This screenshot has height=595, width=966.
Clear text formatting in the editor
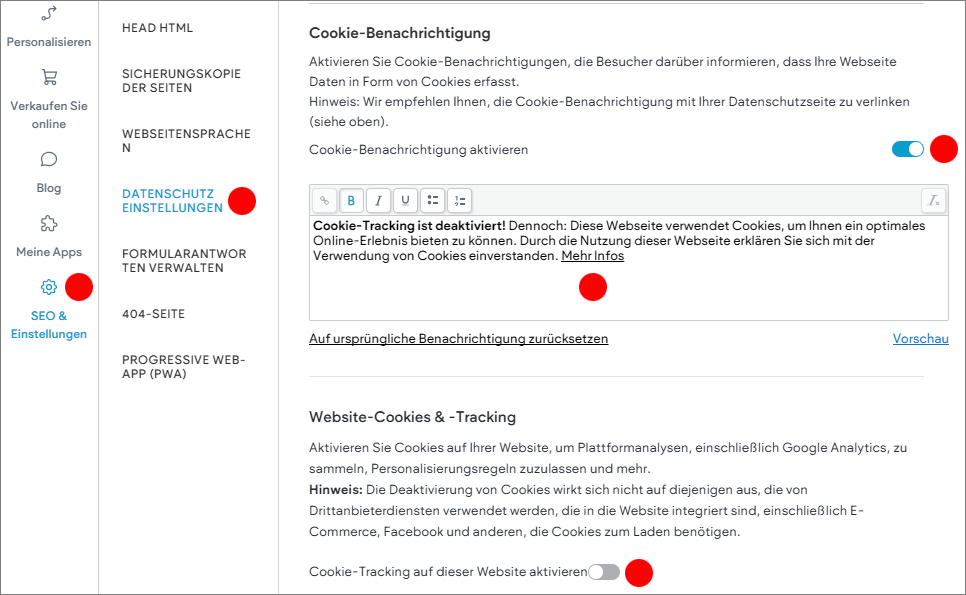[934, 200]
